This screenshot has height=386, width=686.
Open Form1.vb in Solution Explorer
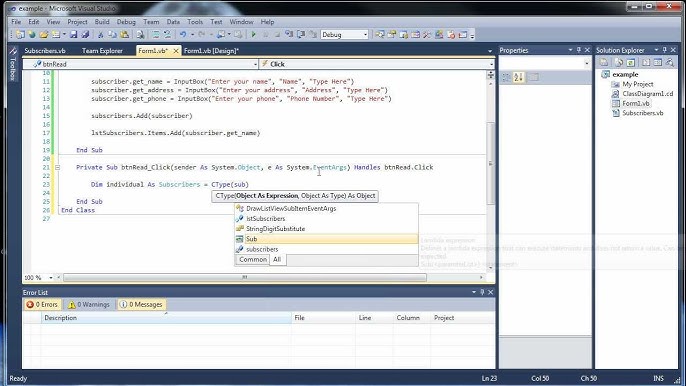[636, 103]
